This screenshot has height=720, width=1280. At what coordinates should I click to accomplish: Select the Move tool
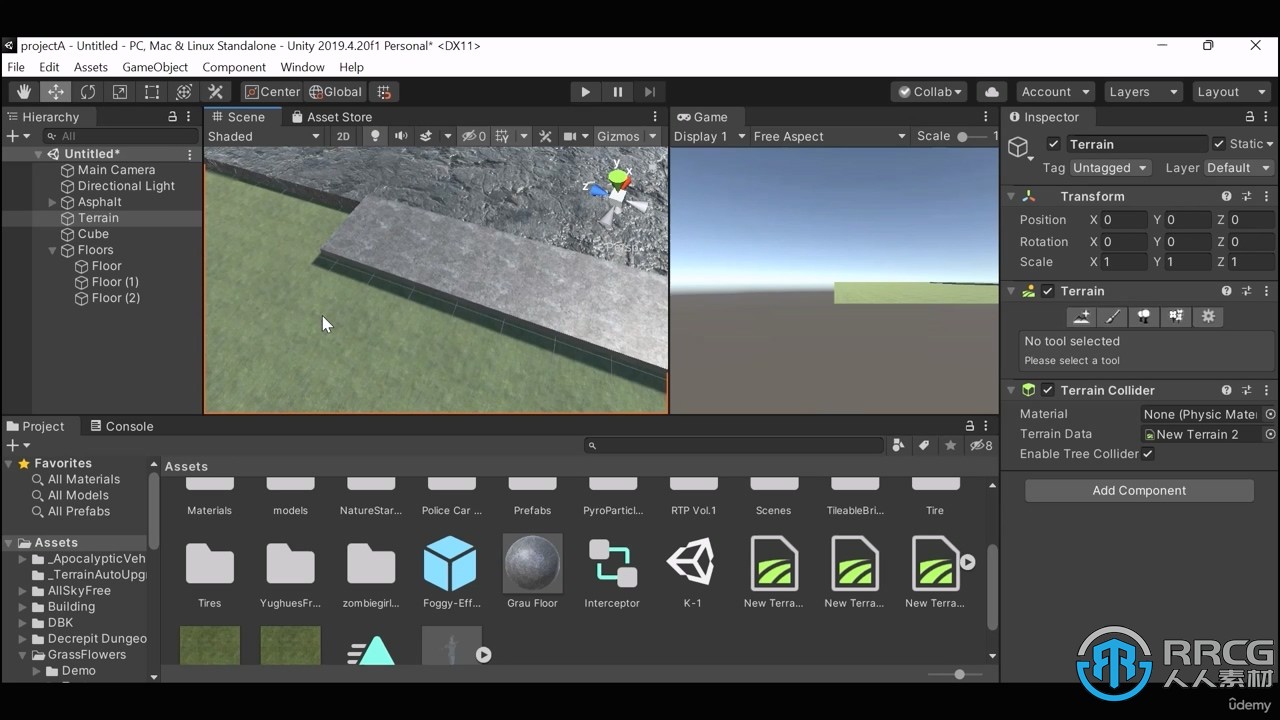(55, 92)
